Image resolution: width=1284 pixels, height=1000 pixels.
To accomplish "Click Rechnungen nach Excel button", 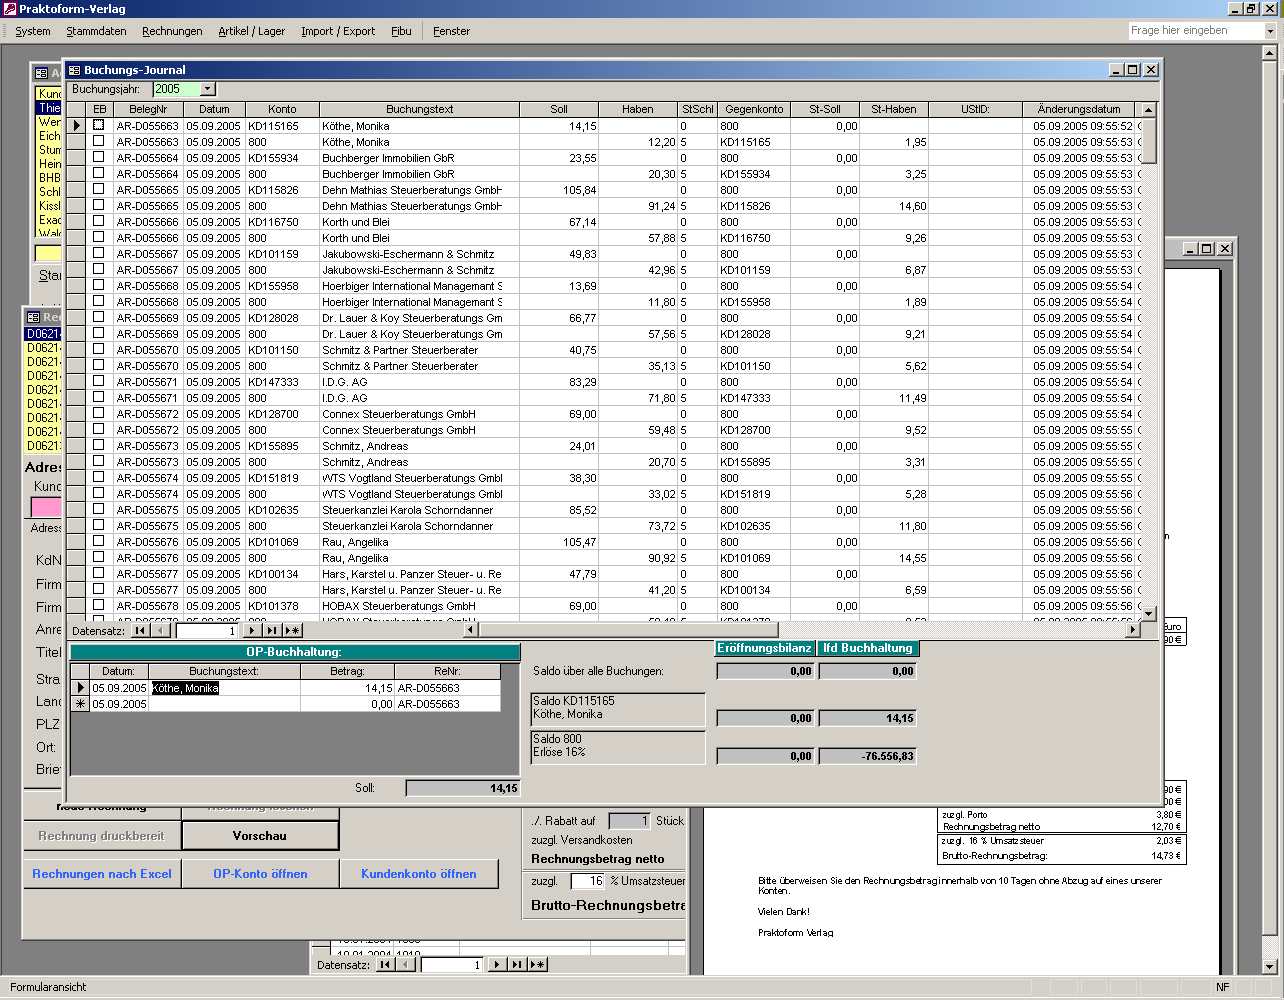I will click(x=102, y=873).
